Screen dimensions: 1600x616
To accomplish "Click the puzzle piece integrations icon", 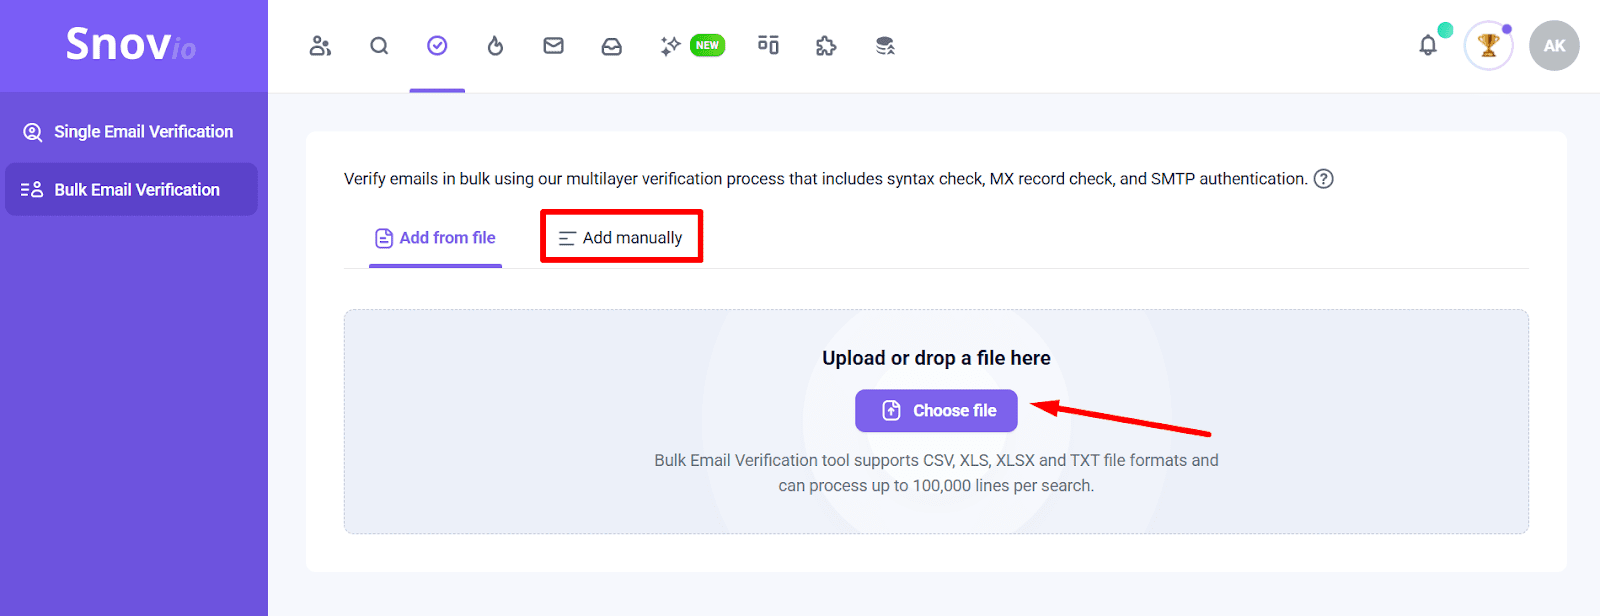I will (x=826, y=46).
